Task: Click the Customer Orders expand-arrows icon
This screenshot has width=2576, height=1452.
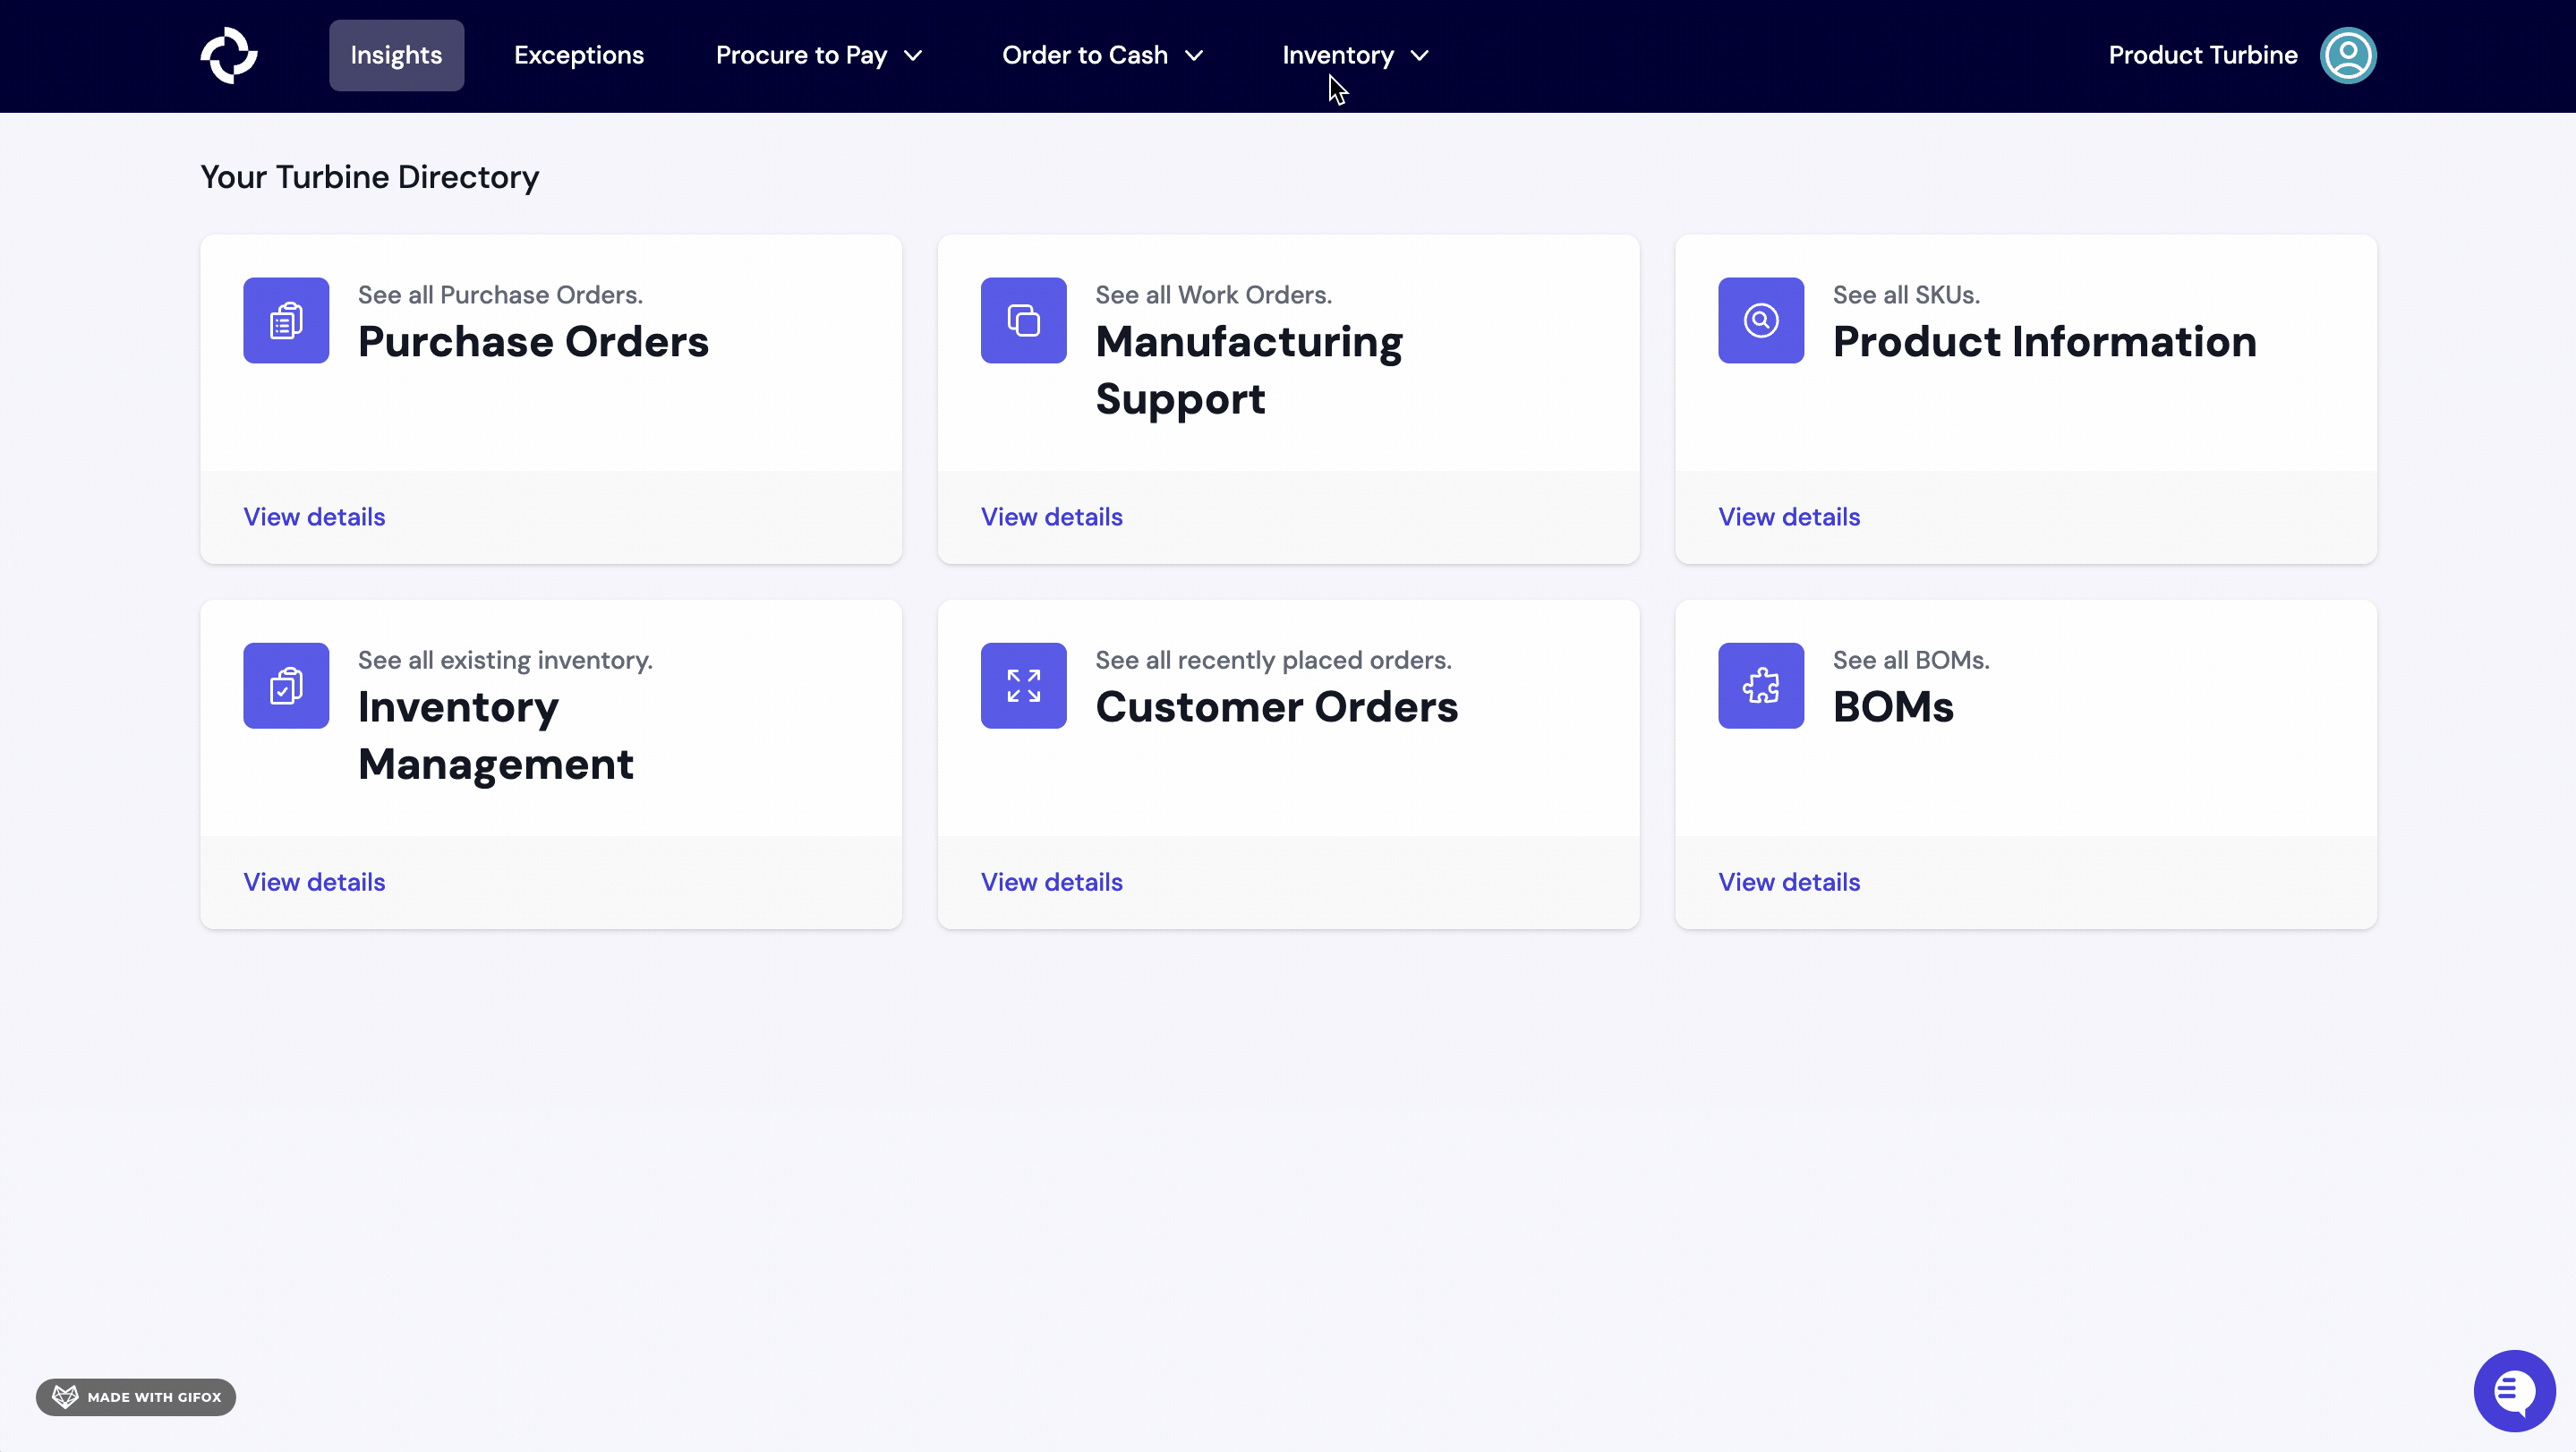Action: (x=1023, y=685)
